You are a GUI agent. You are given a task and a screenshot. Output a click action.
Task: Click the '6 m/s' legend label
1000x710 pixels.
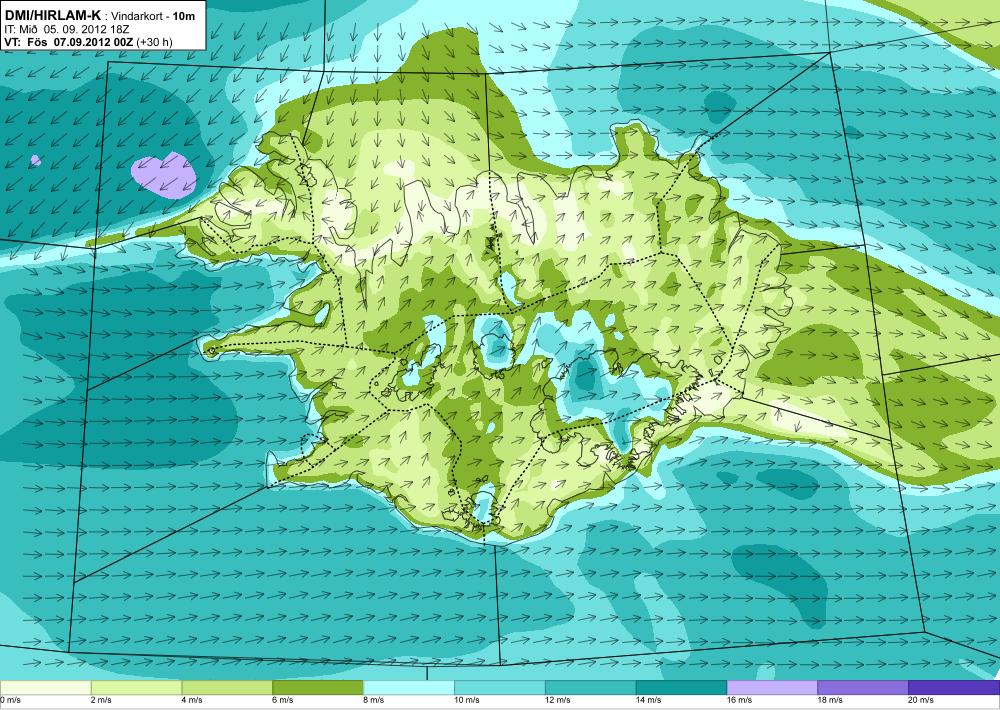[284, 700]
